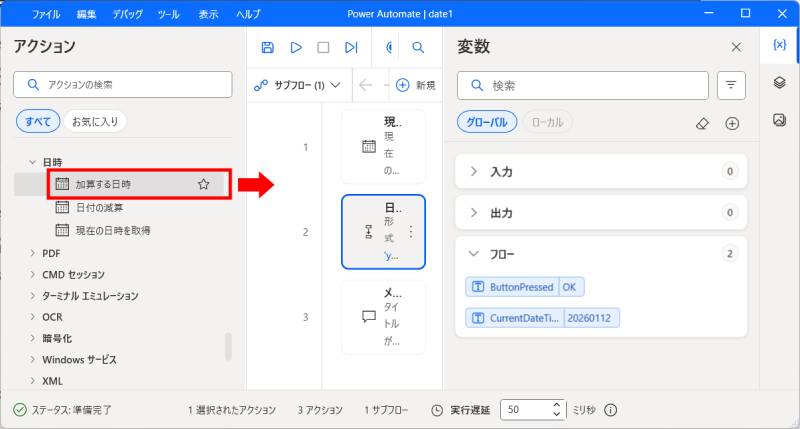Click the run delay value field
The height and width of the screenshot is (429, 800).
(526, 410)
